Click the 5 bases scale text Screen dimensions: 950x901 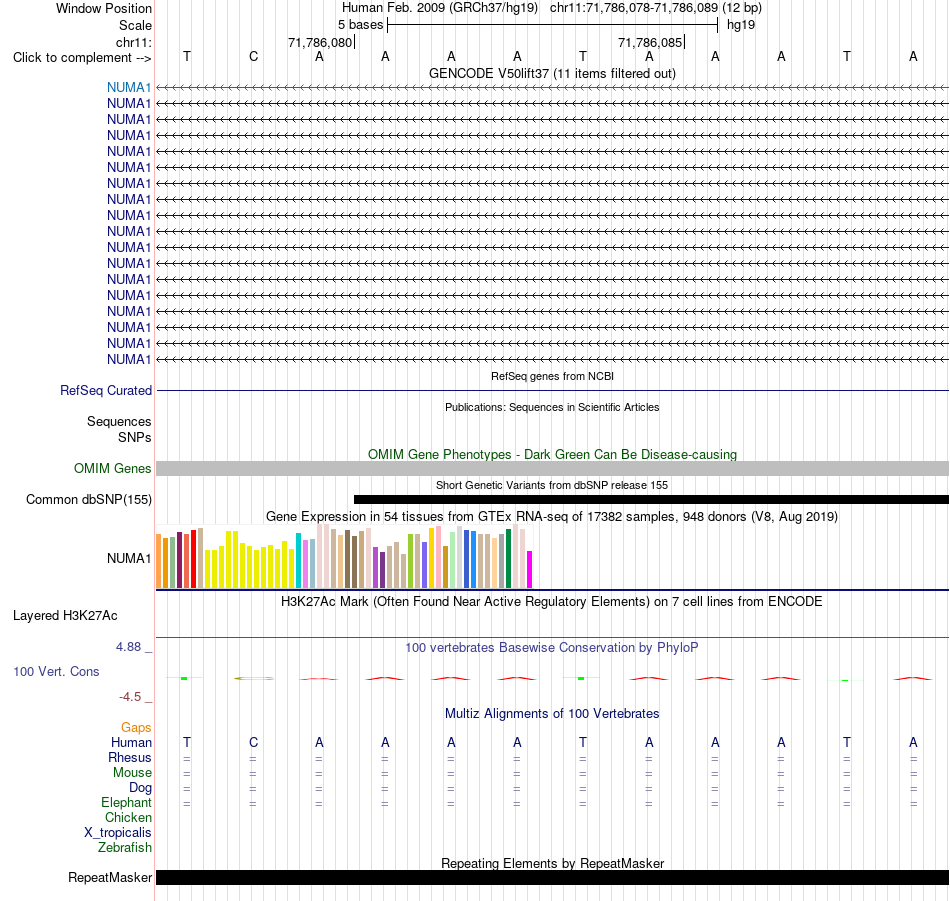tap(360, 25)
